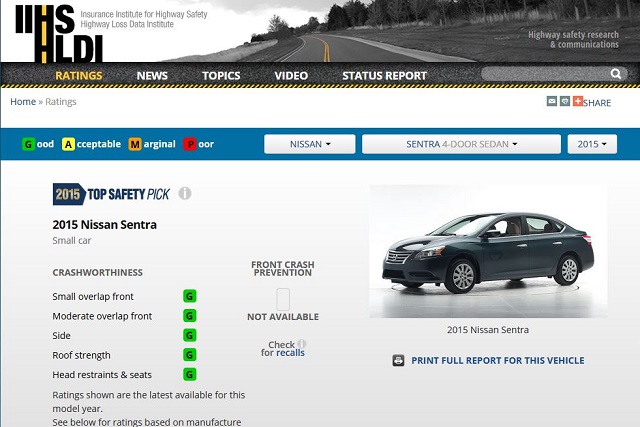
Task: Click the red plus Share icon
Action: [578, 101]
